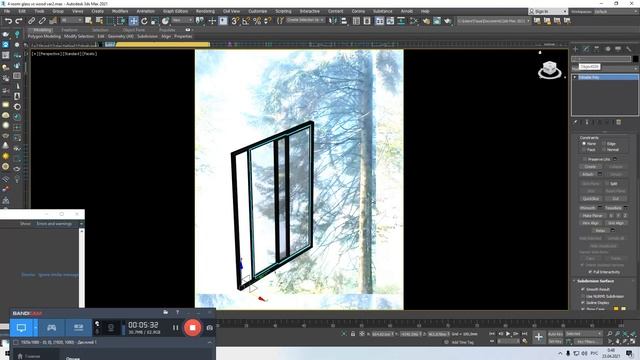Viewport: 640px width, 360px height.
Task: Select the None constraint radio button
Action: point(584,144)
